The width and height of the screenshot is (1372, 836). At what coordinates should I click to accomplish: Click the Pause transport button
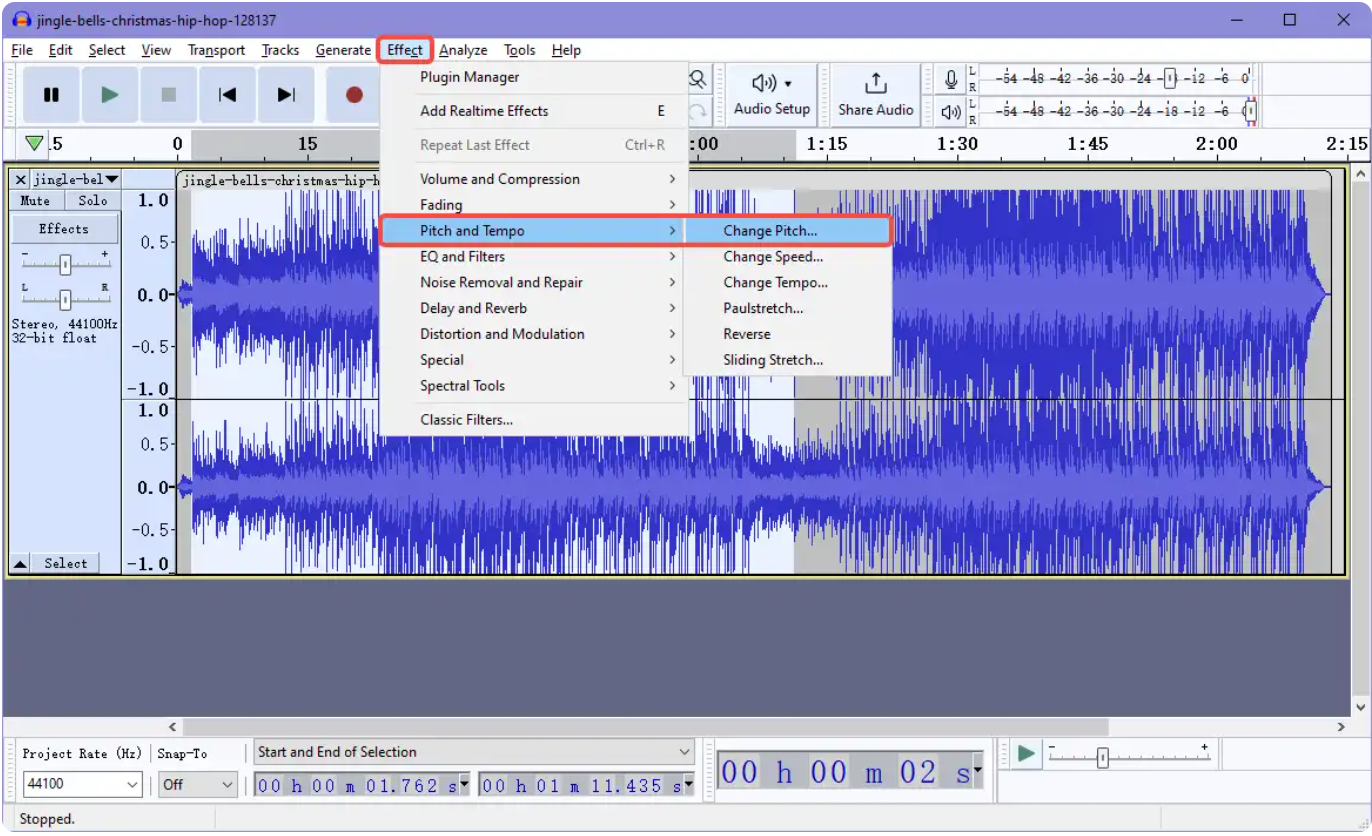click(51, 95)
